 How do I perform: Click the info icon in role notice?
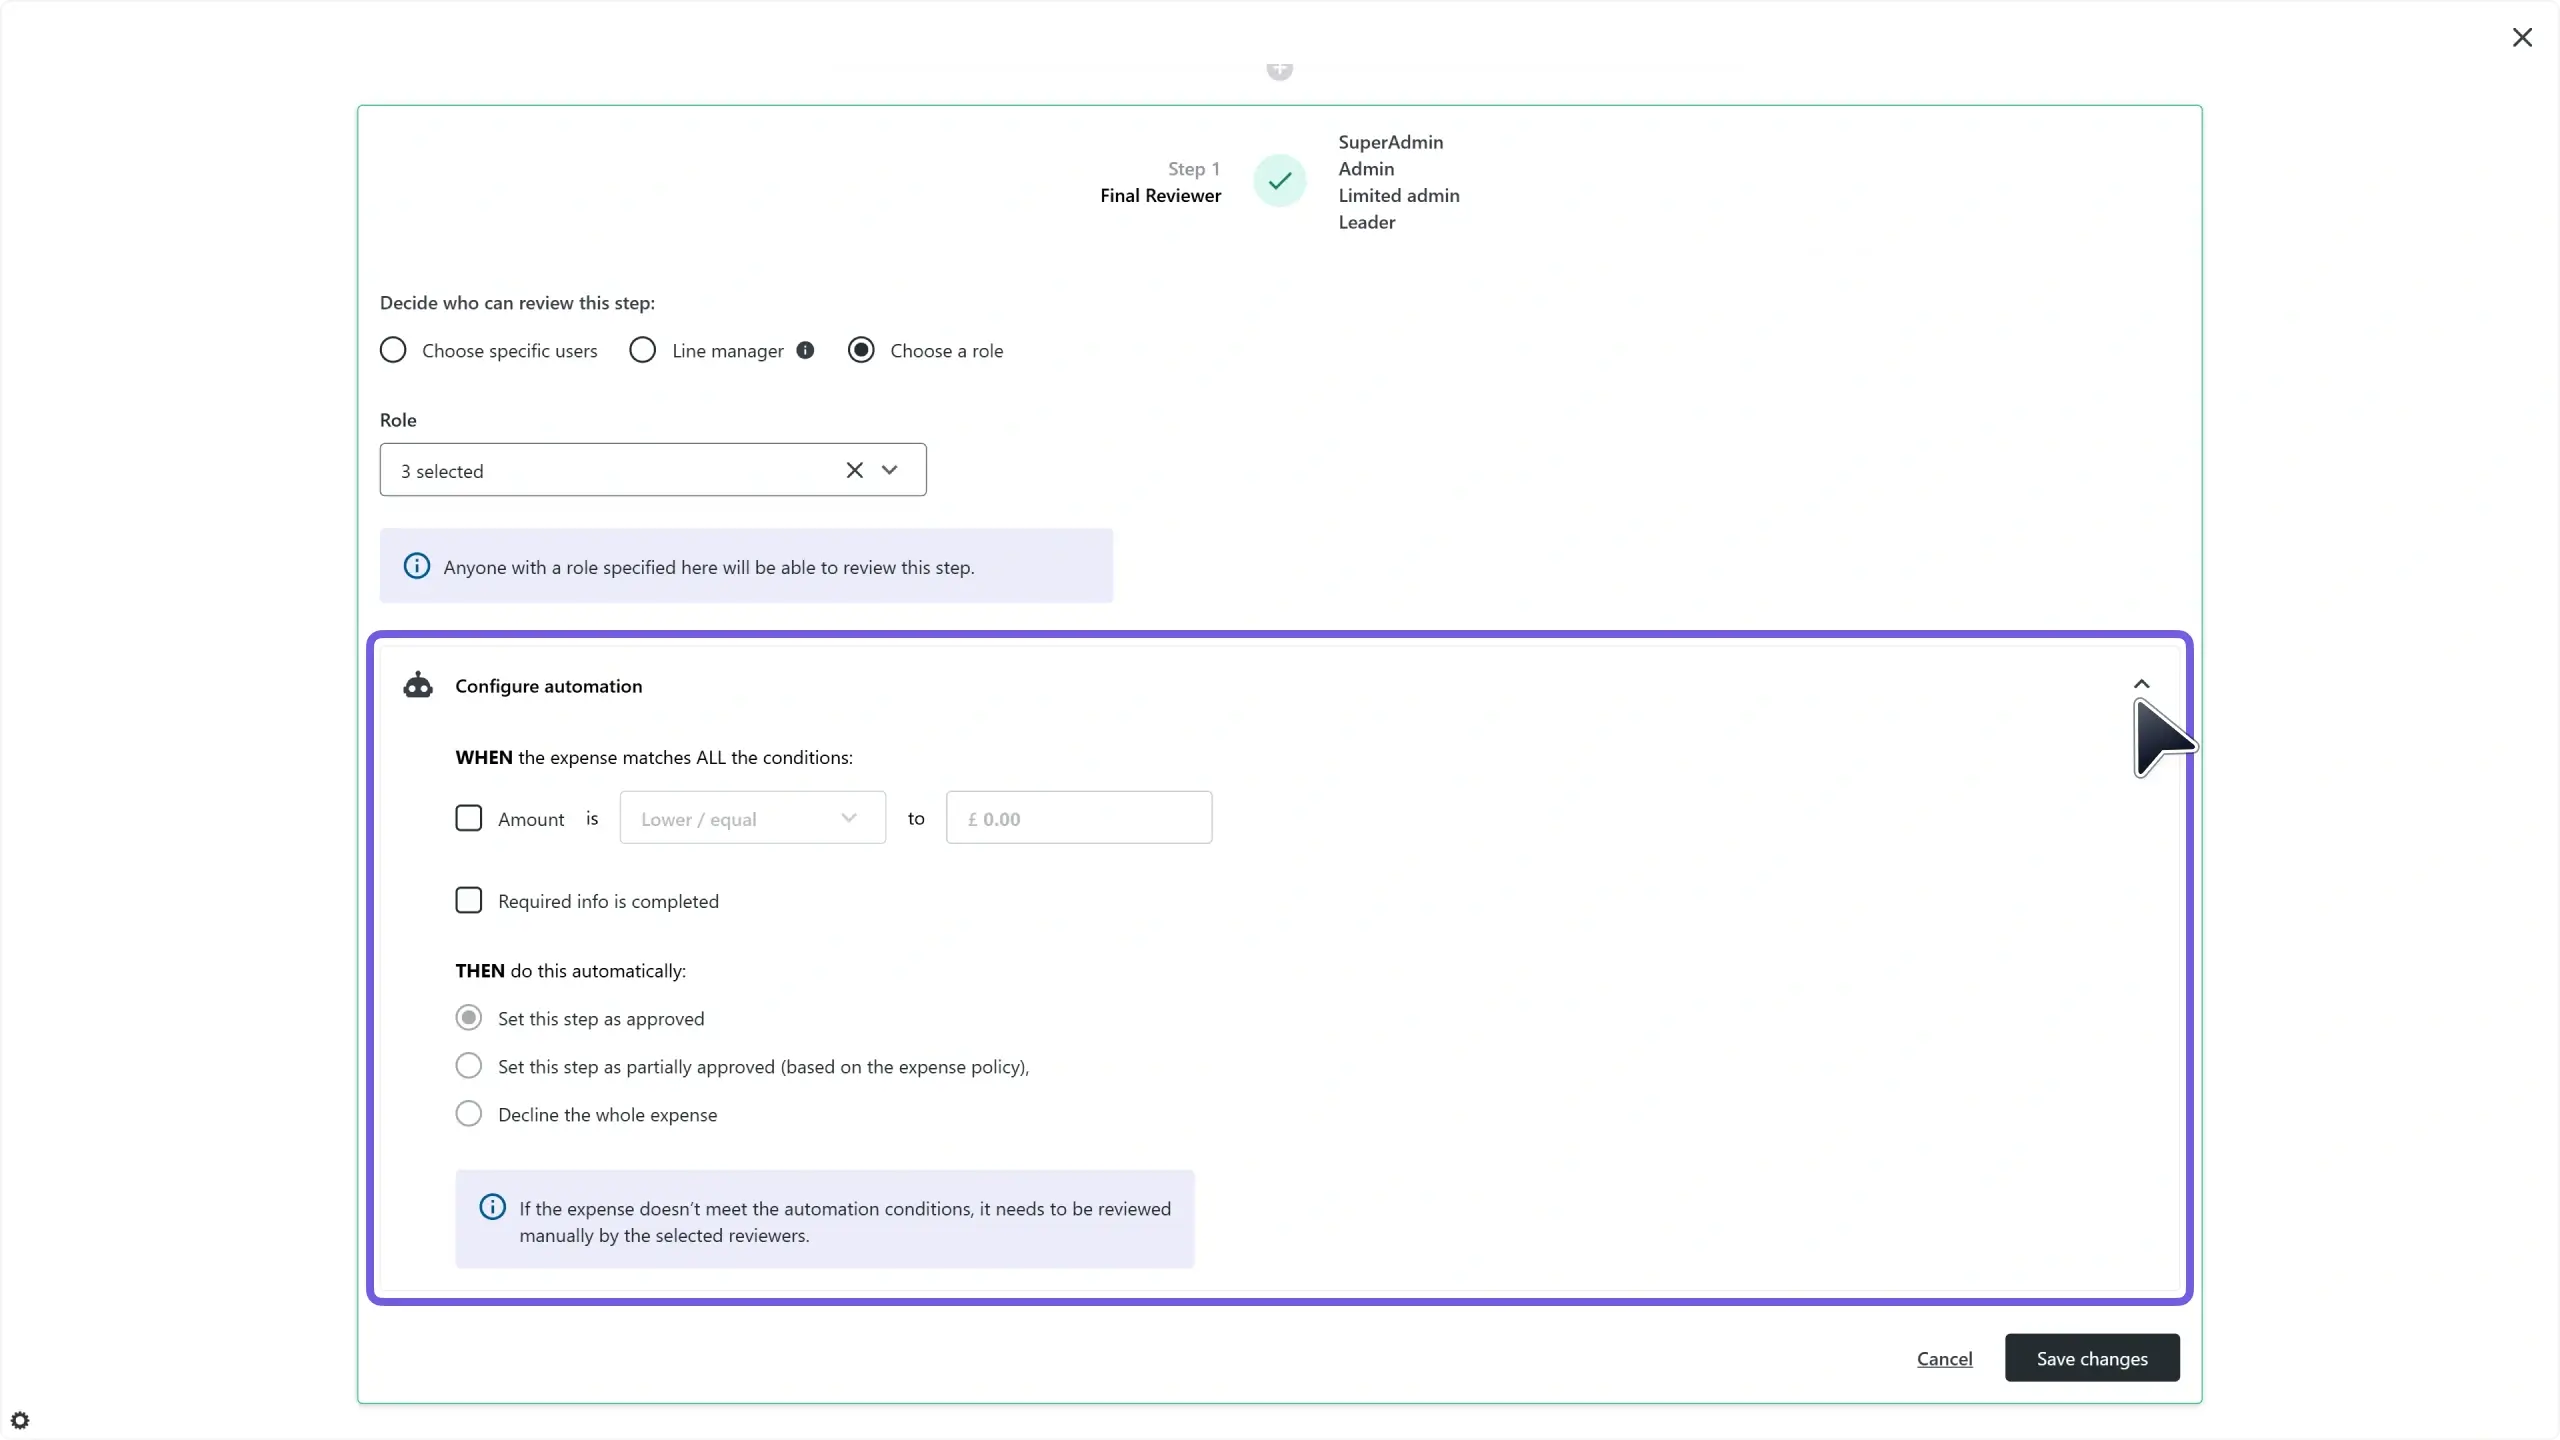(x=416, y=566)
